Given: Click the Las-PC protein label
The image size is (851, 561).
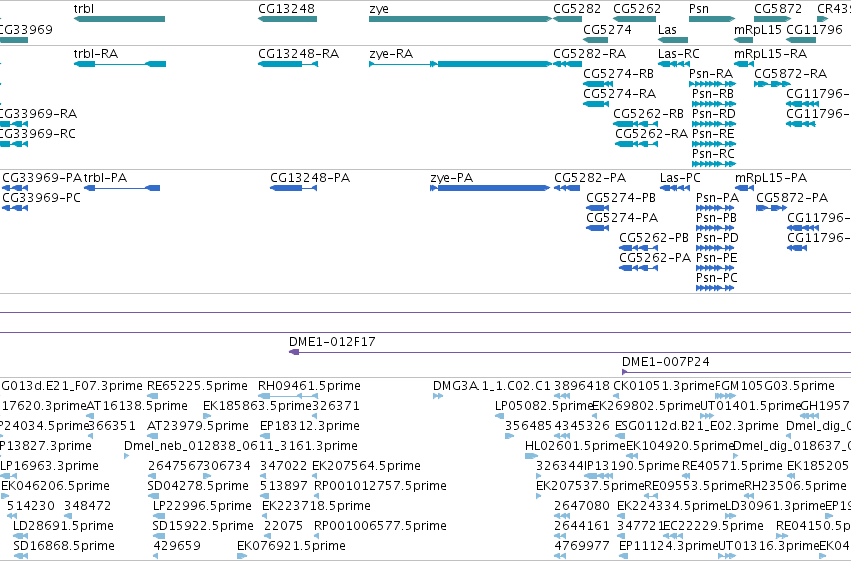Looking at the screenshot, I should [x=680, y=178].
